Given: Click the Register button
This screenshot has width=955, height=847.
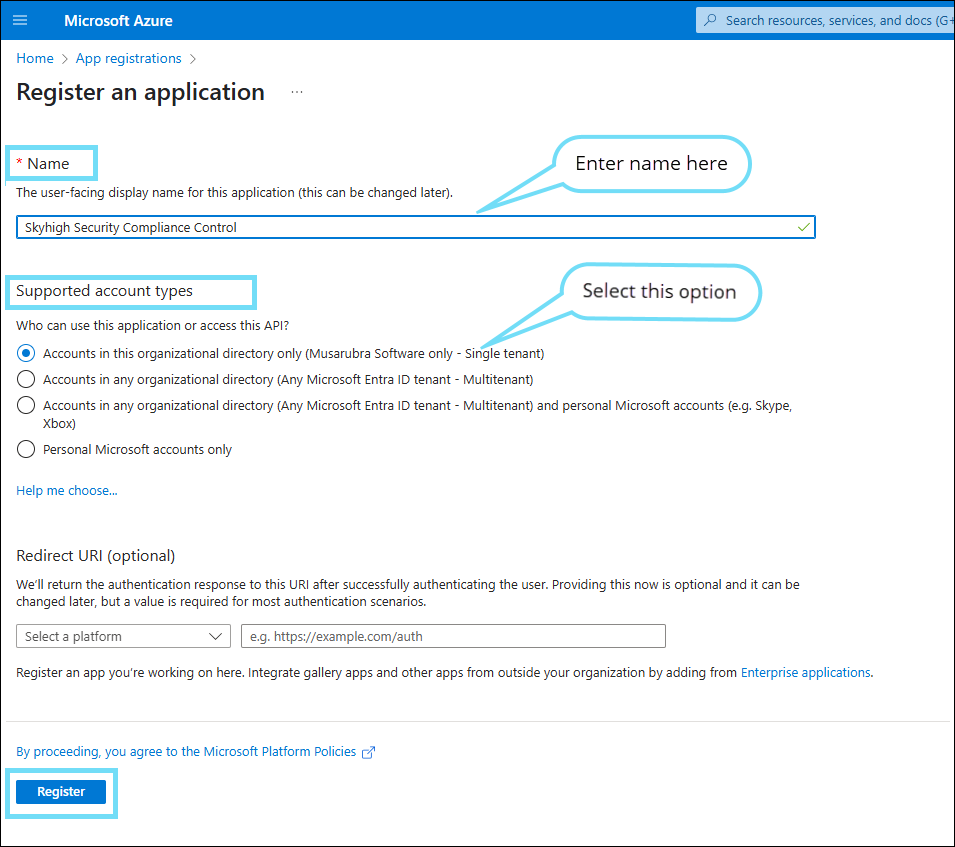Looking at the screenshot, I should pyautogui.click(x=60, y=791).
